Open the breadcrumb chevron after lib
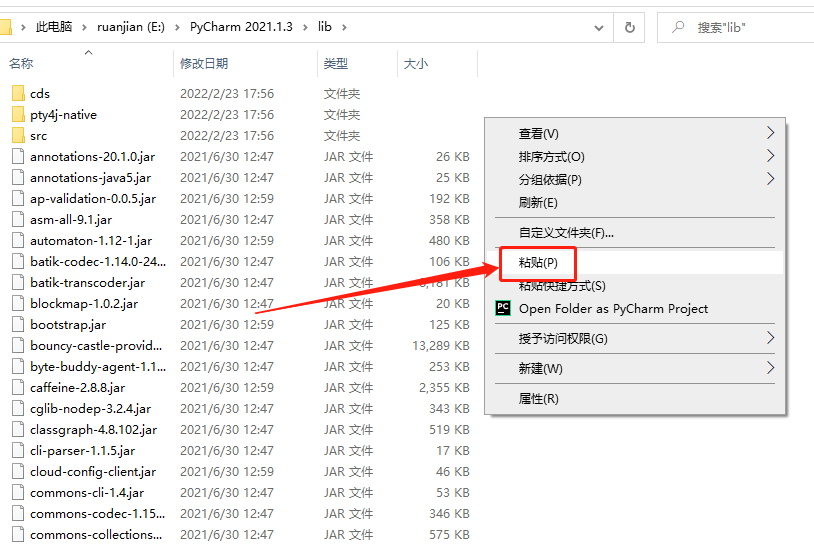Viewport: 814px width, 546px height. click(x=344, y=27)
